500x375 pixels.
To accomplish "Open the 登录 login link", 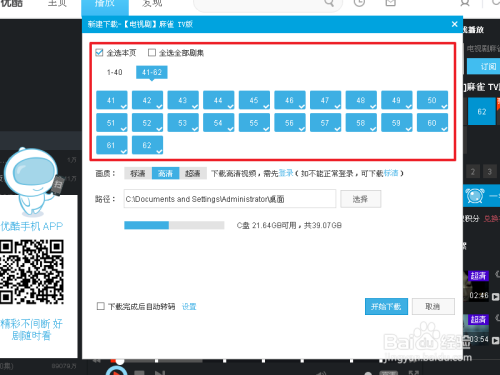I will coord(286,173).
